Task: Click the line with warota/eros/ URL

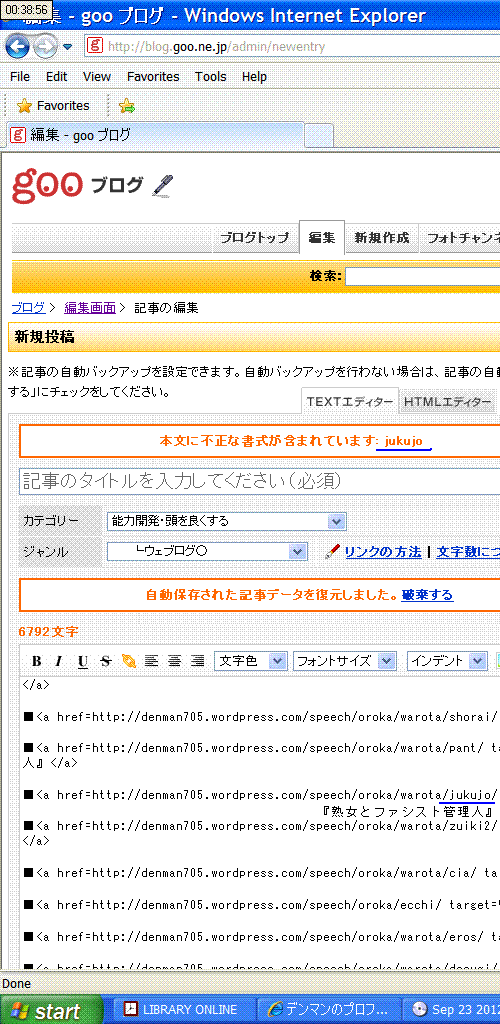Action: pos(261,937)
